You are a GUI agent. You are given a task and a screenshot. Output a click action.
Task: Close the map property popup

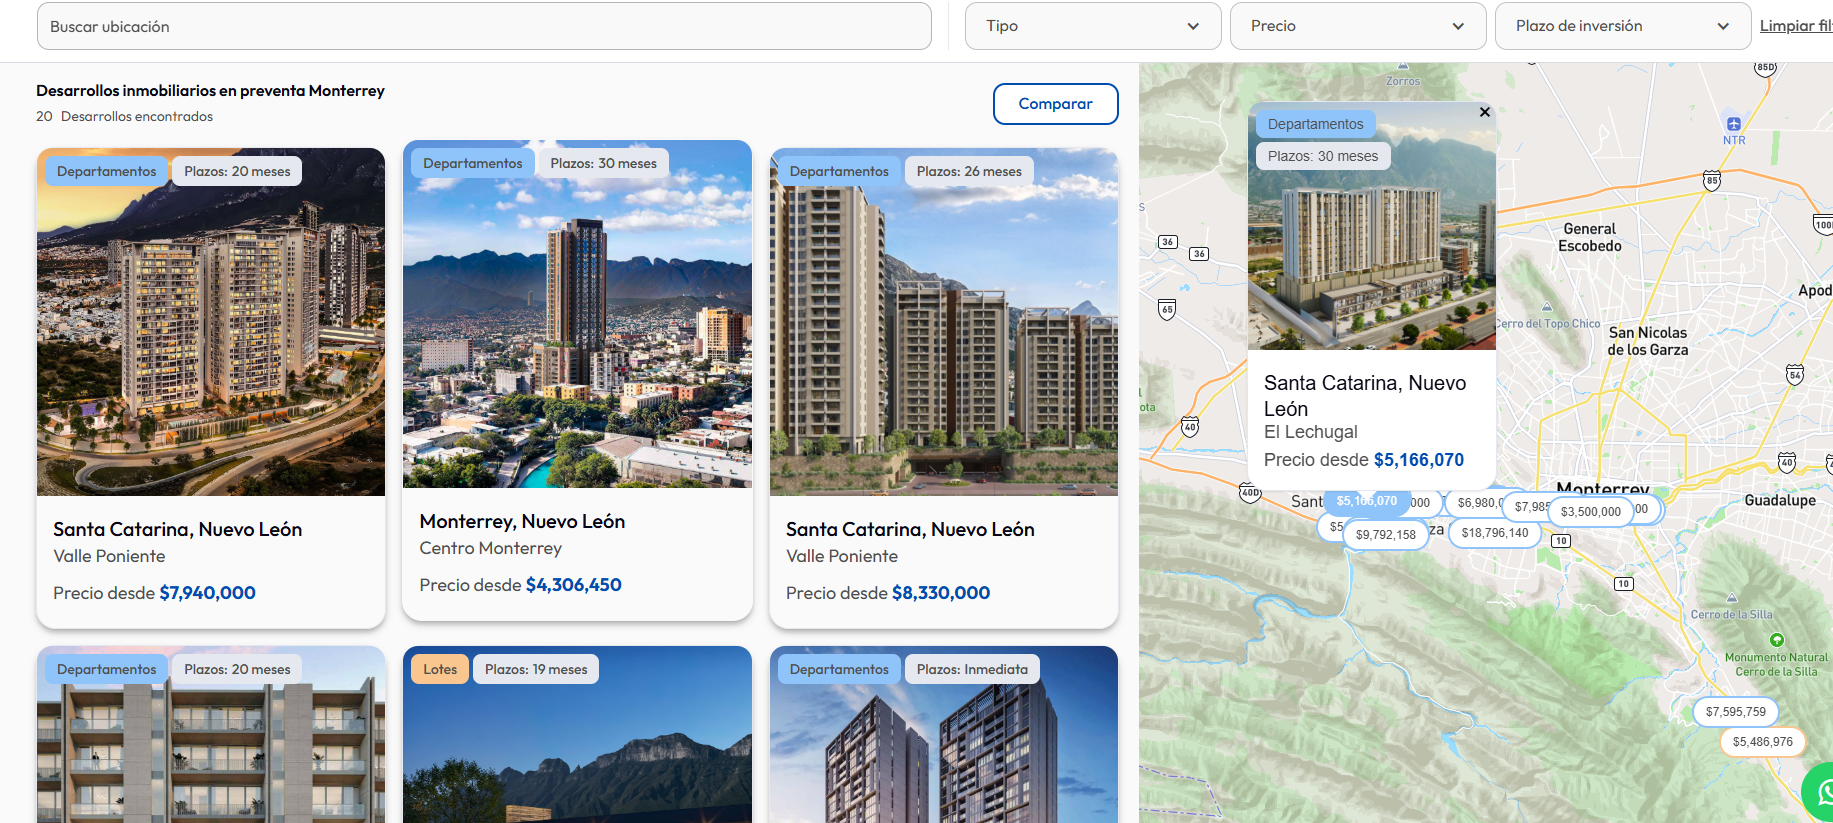tap(1485, 112)
